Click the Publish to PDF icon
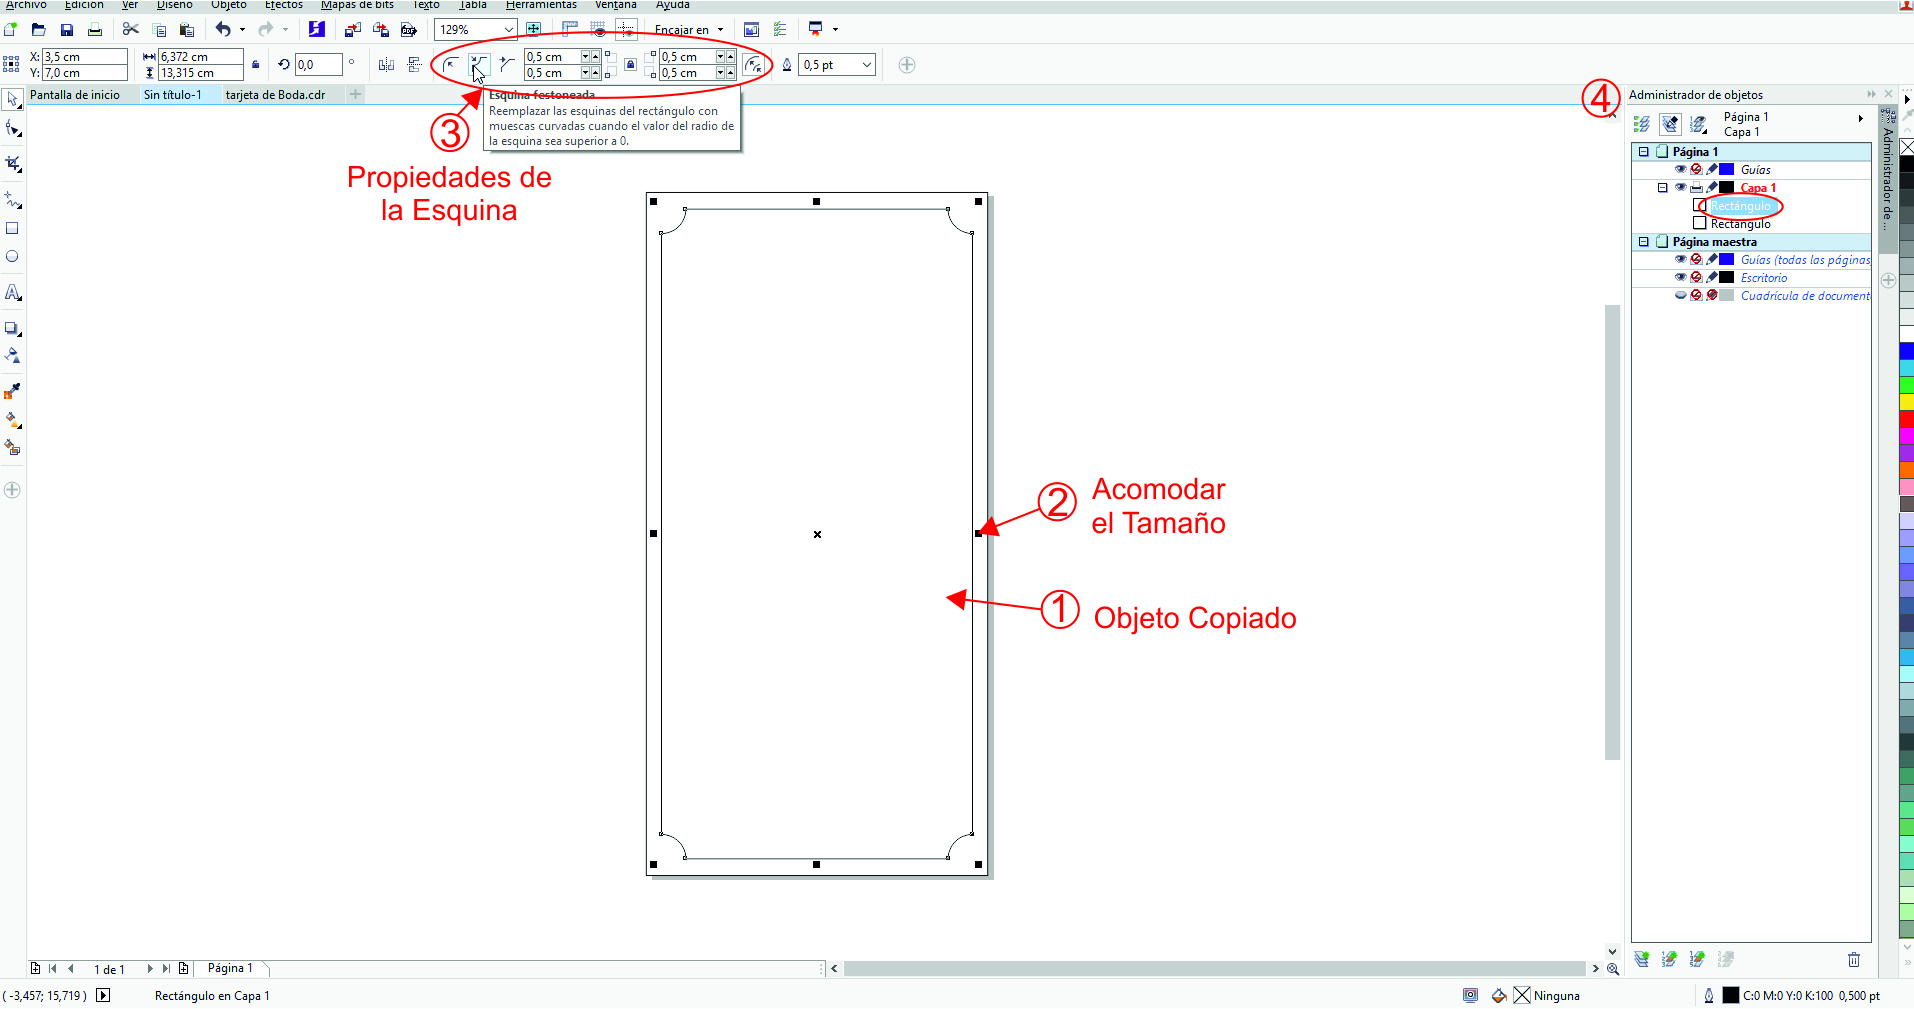This screenshot has height=1009, width=1914. coord(408,29)
